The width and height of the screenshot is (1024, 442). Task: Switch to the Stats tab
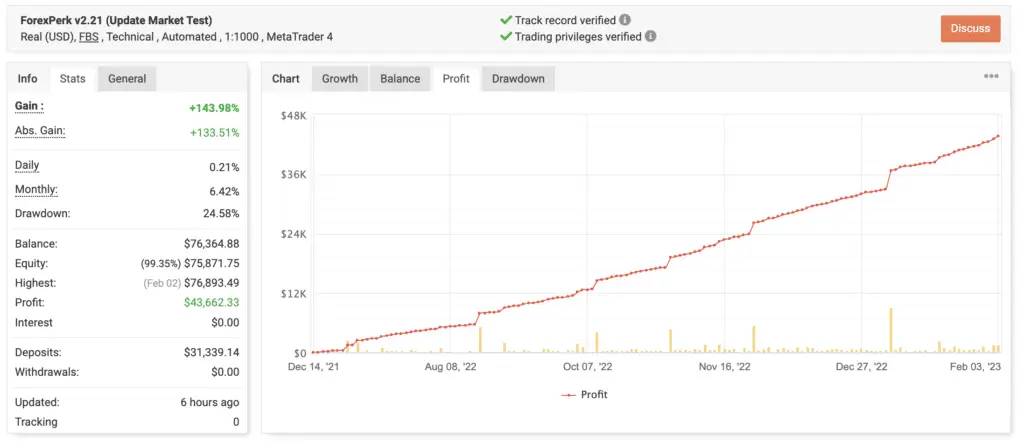point(72,79)
